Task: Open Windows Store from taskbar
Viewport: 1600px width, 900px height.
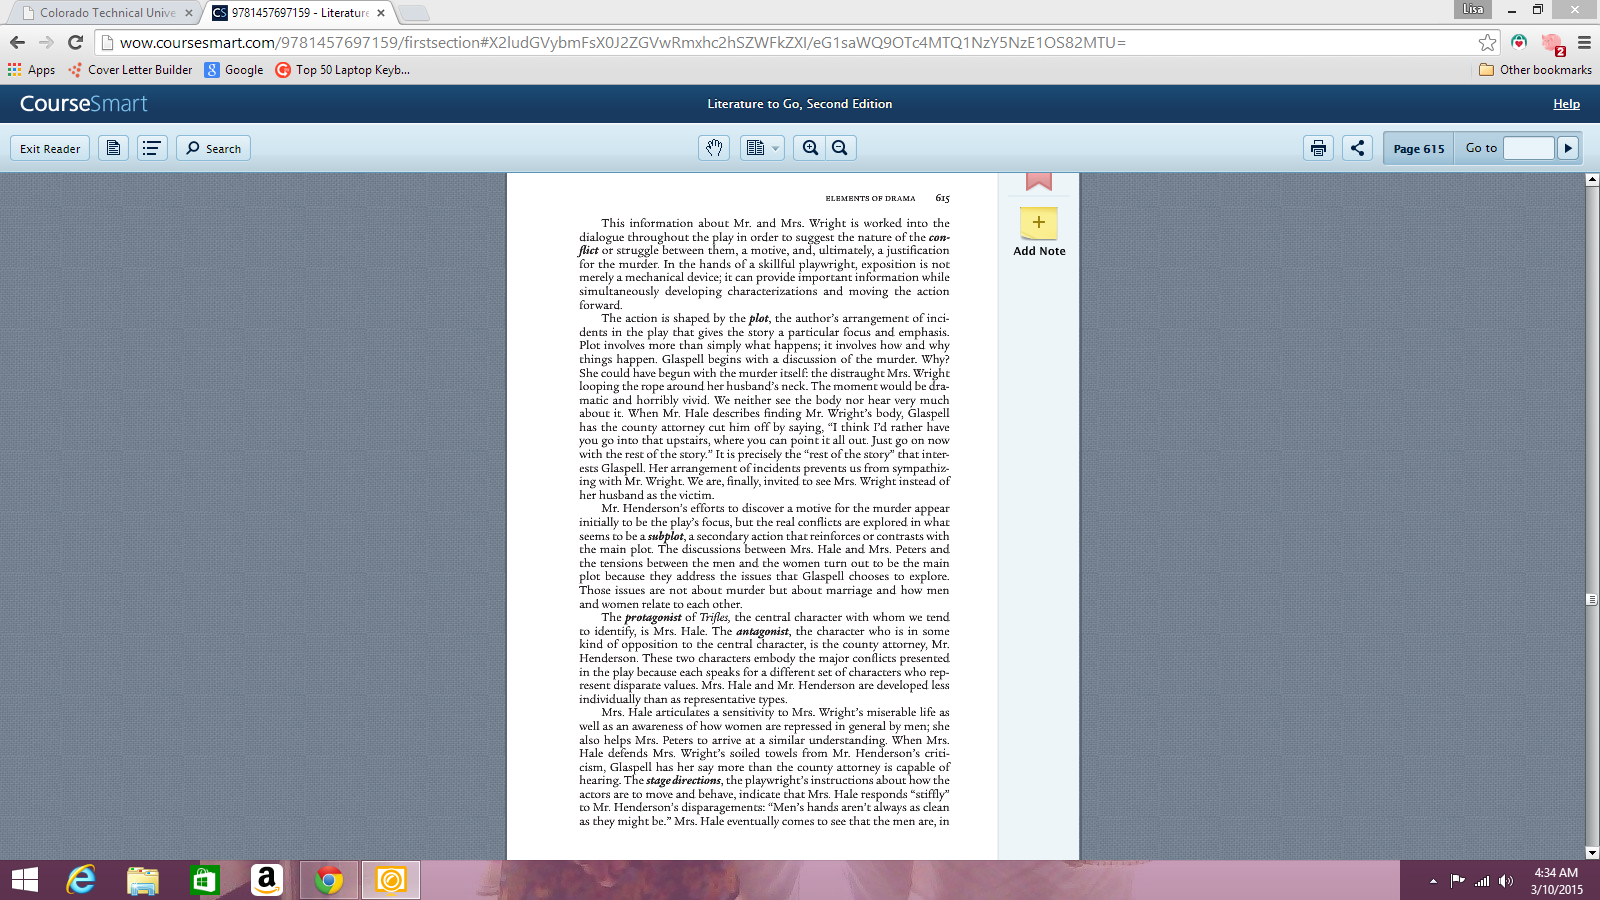Action: 204,880
